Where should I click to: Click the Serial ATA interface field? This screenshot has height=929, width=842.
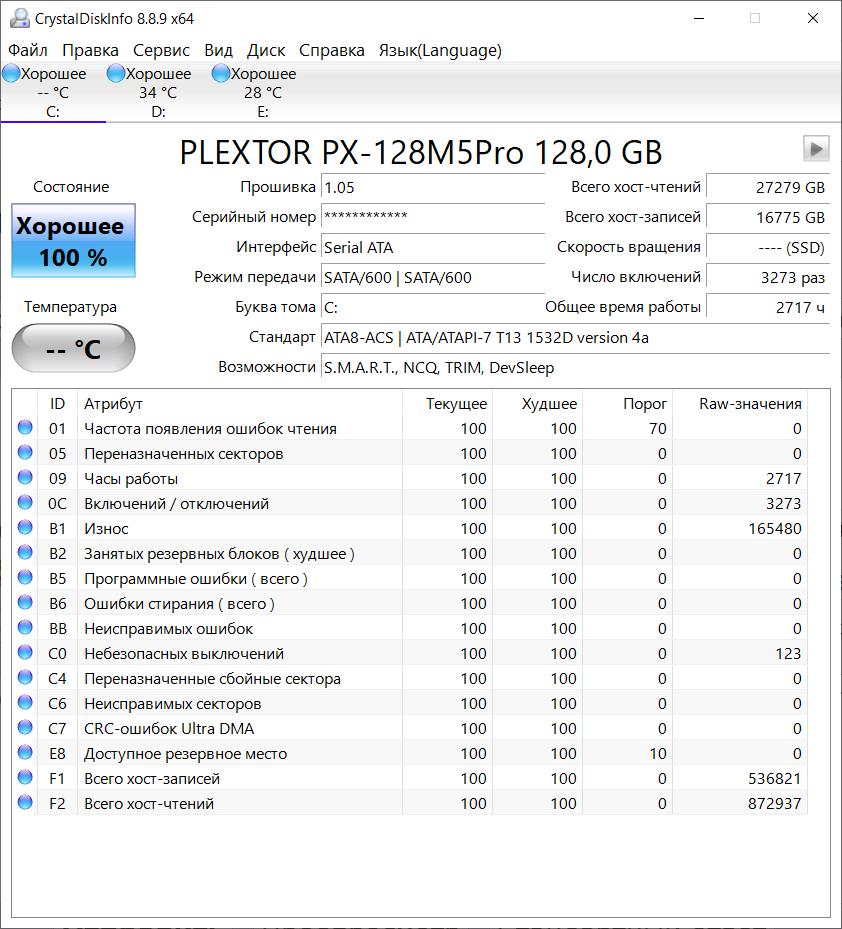[x=433, y=248]
